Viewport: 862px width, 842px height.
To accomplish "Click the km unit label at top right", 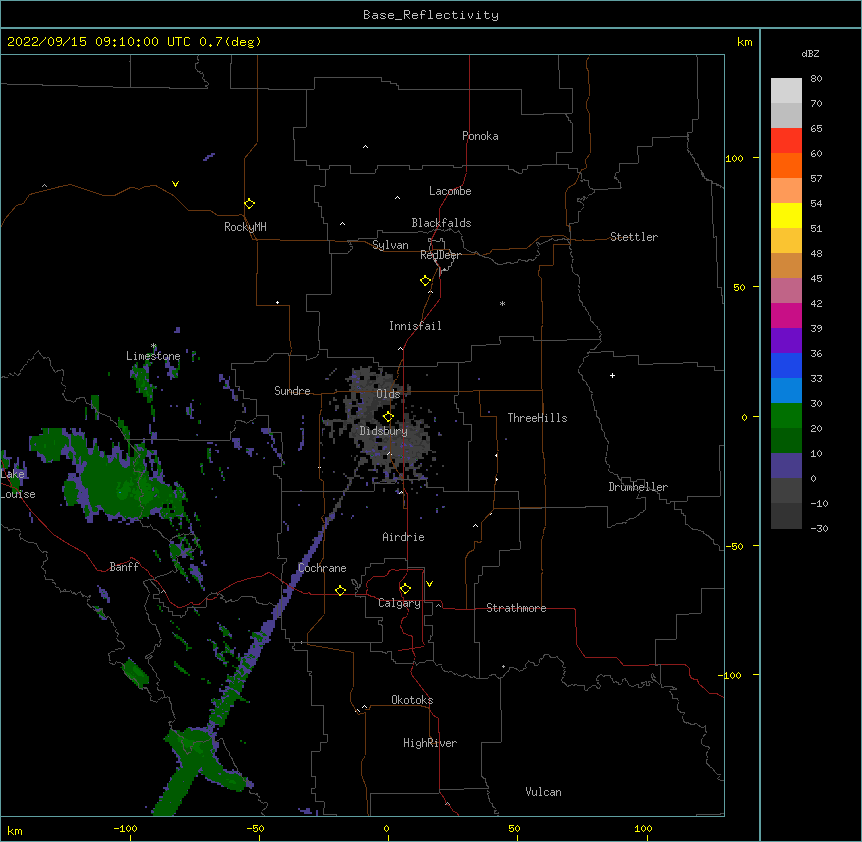I will pos(744,42).
